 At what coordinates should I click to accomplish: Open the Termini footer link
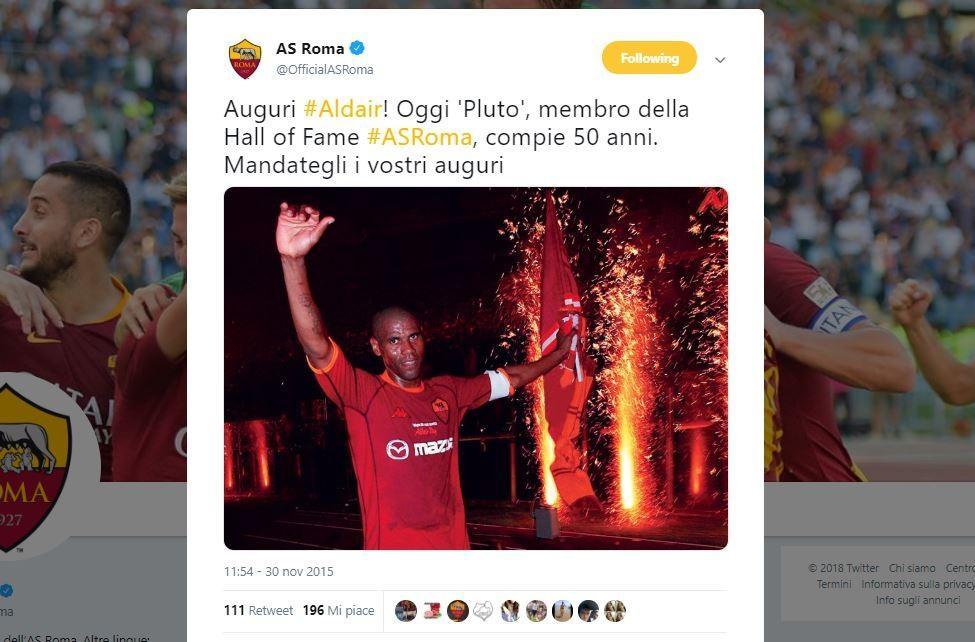[x=834, y=584]
